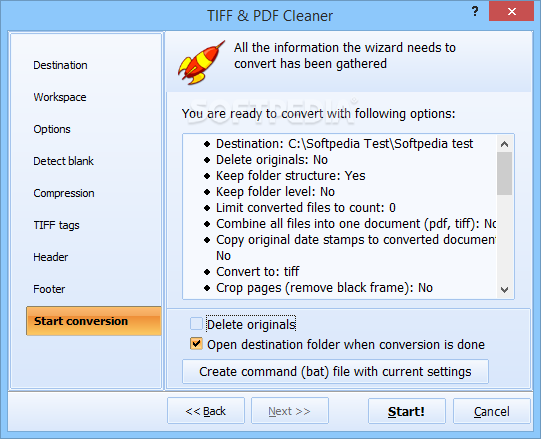This screenshot has width=541, height=439.
Task: Click the disabled Next button
Action: [289, 411]
